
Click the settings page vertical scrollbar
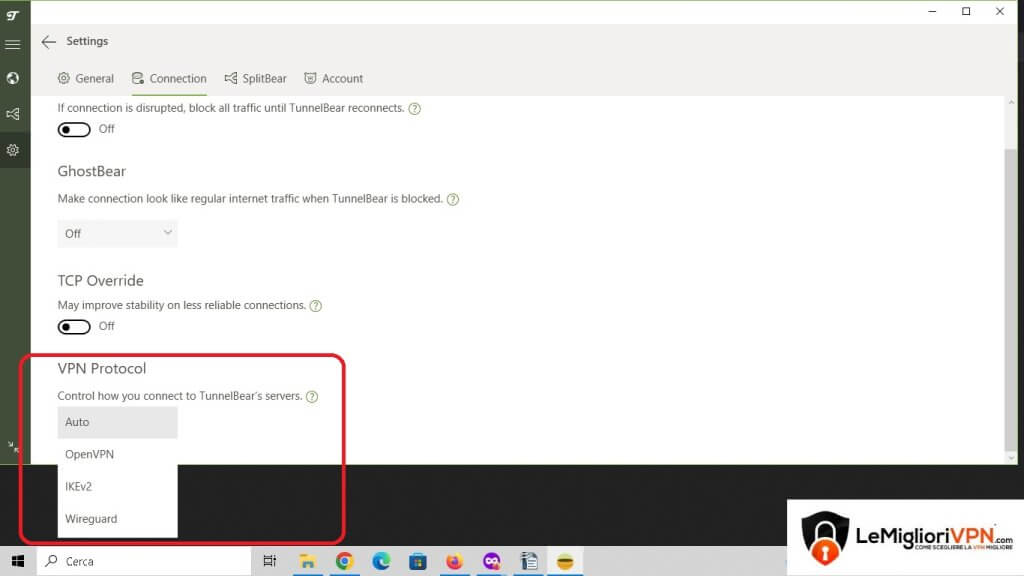[1011, 300]
